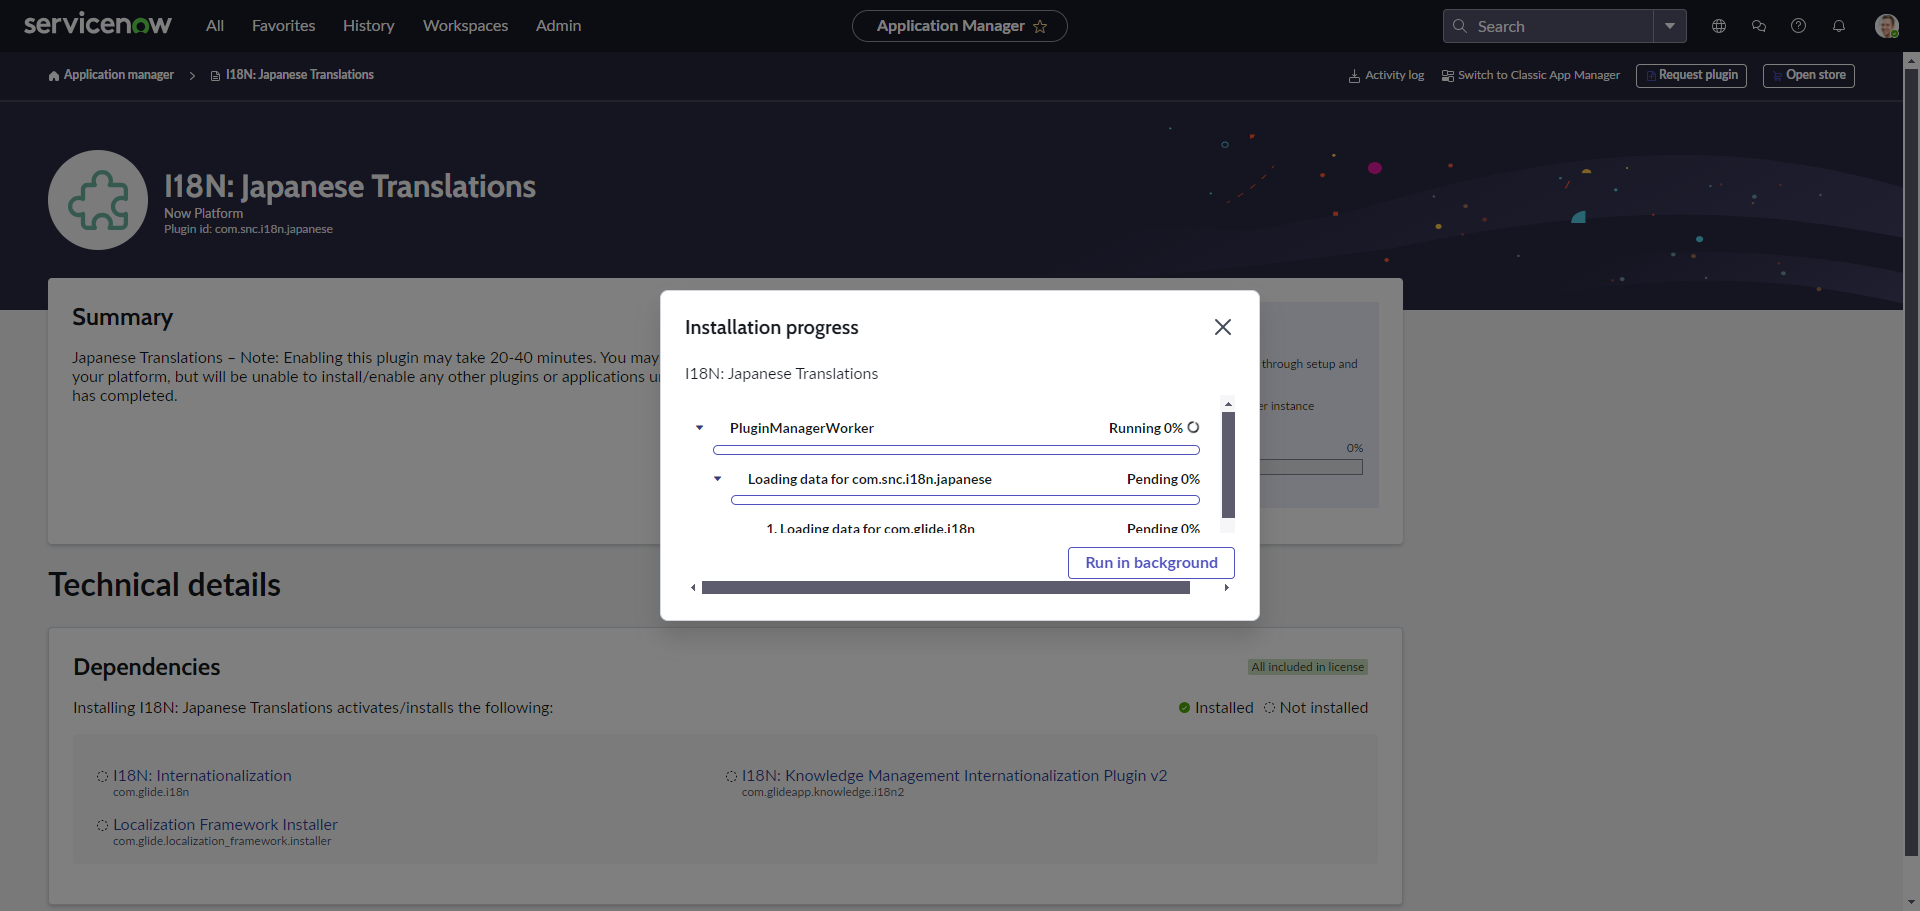Click inside the Search input field
The height and width of the screenshot is (911, 1920).
pos(1550,26)
